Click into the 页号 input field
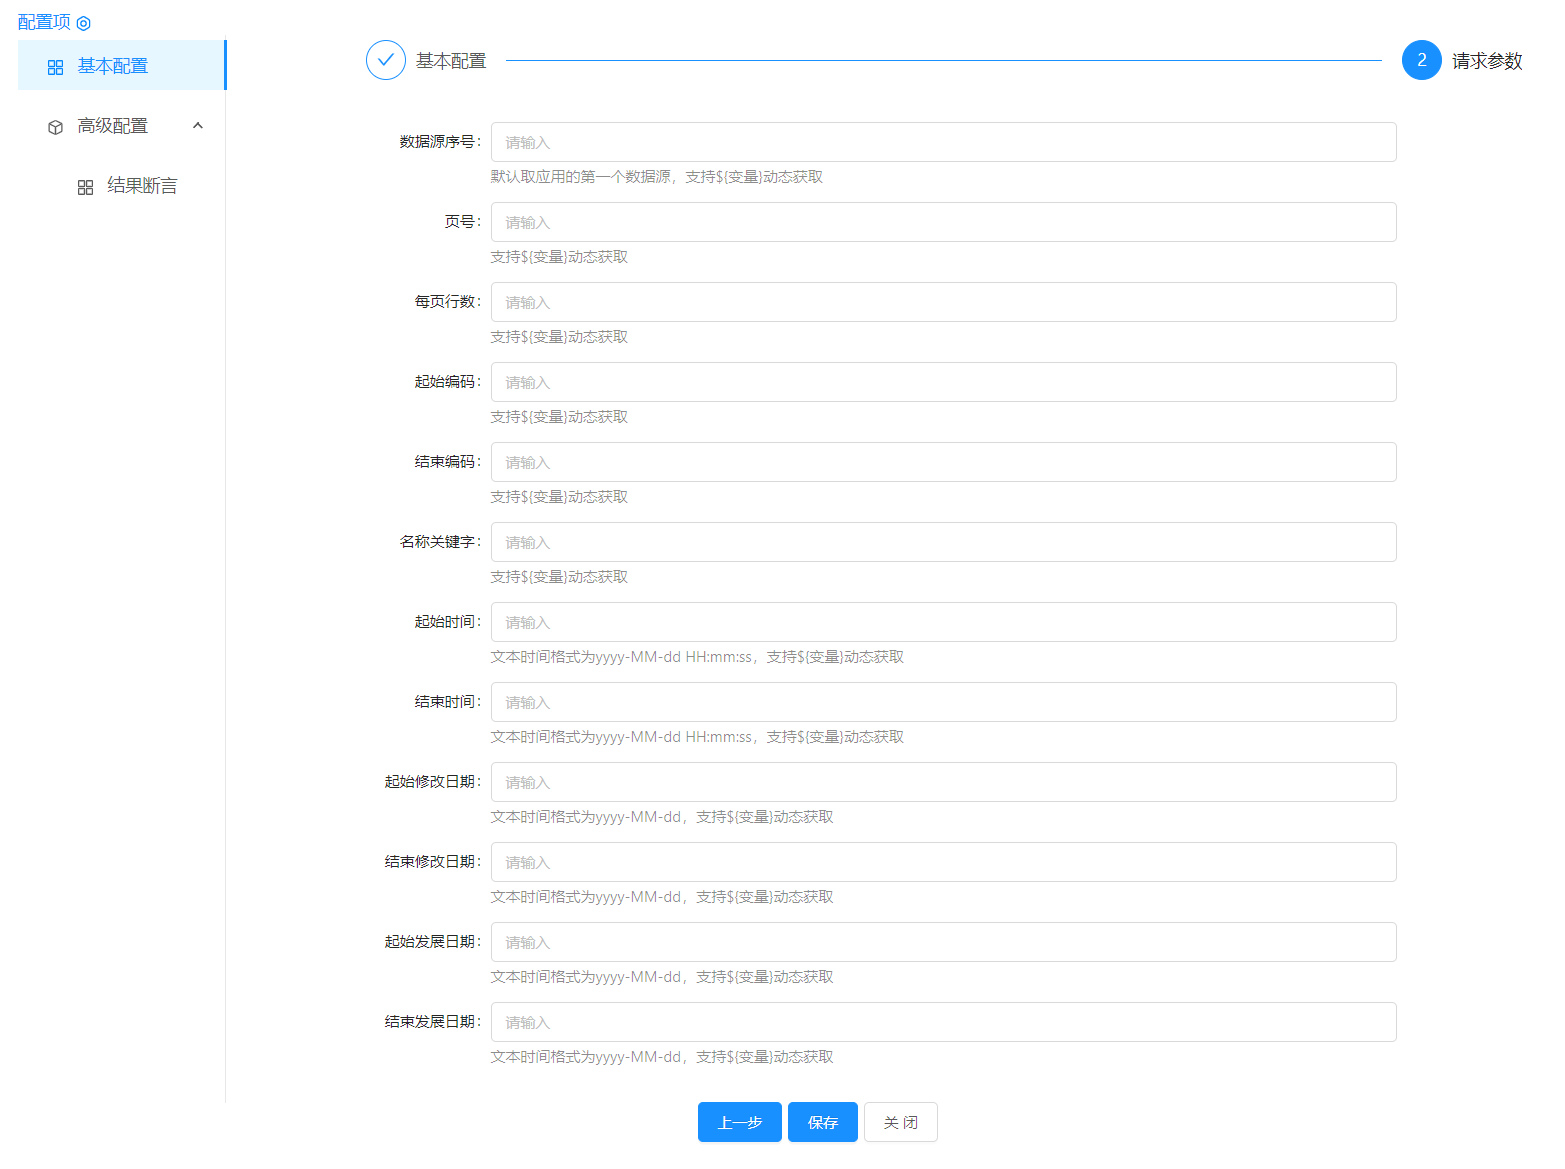The height and width of the screenshot is (1169, 1565). [x=943, y=222]
